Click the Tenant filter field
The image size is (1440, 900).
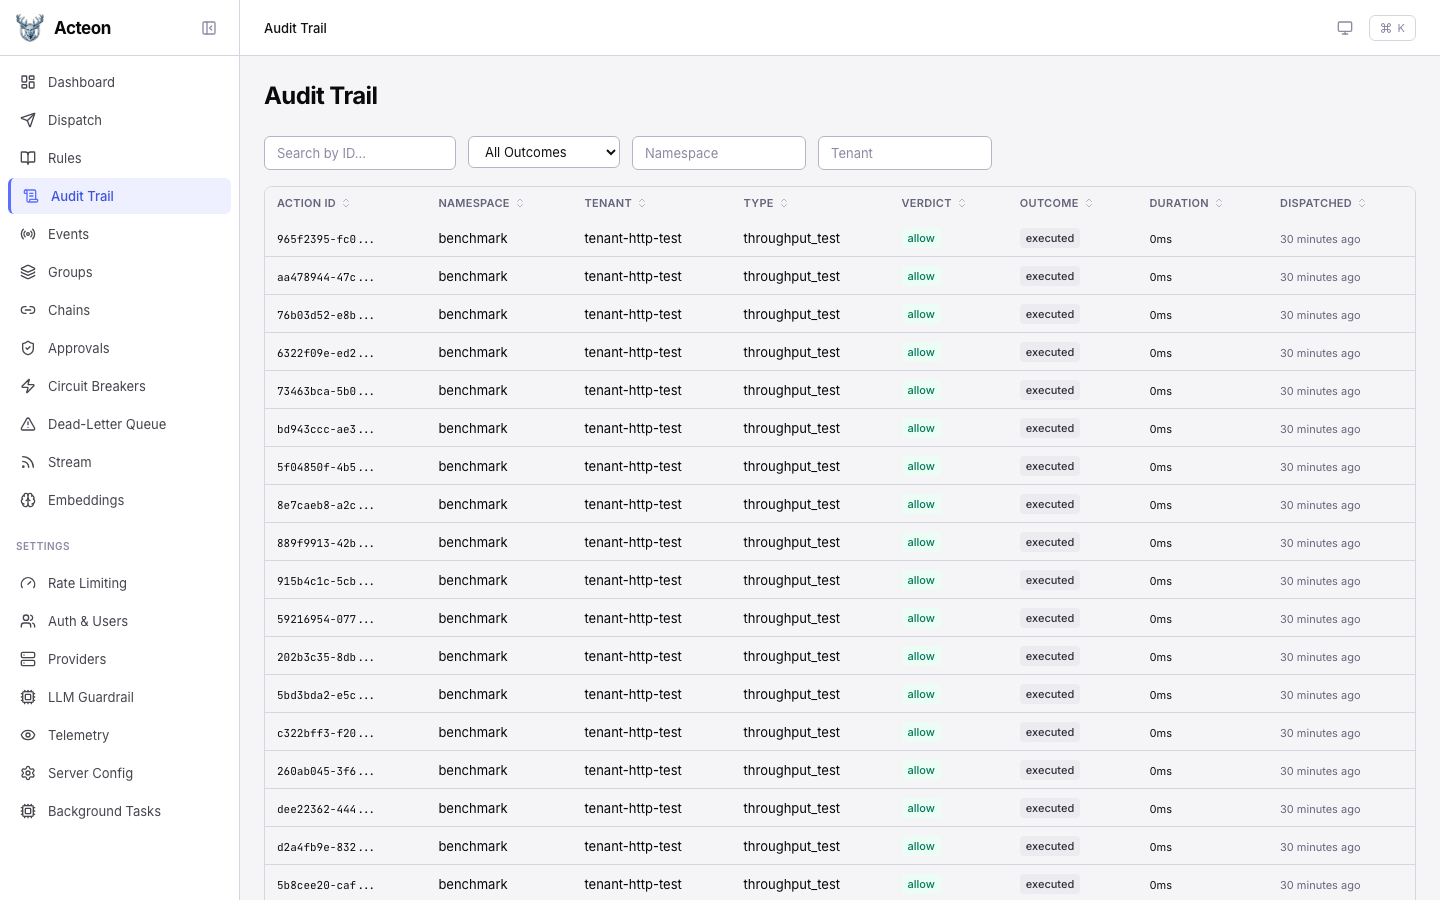coord(904,153)
